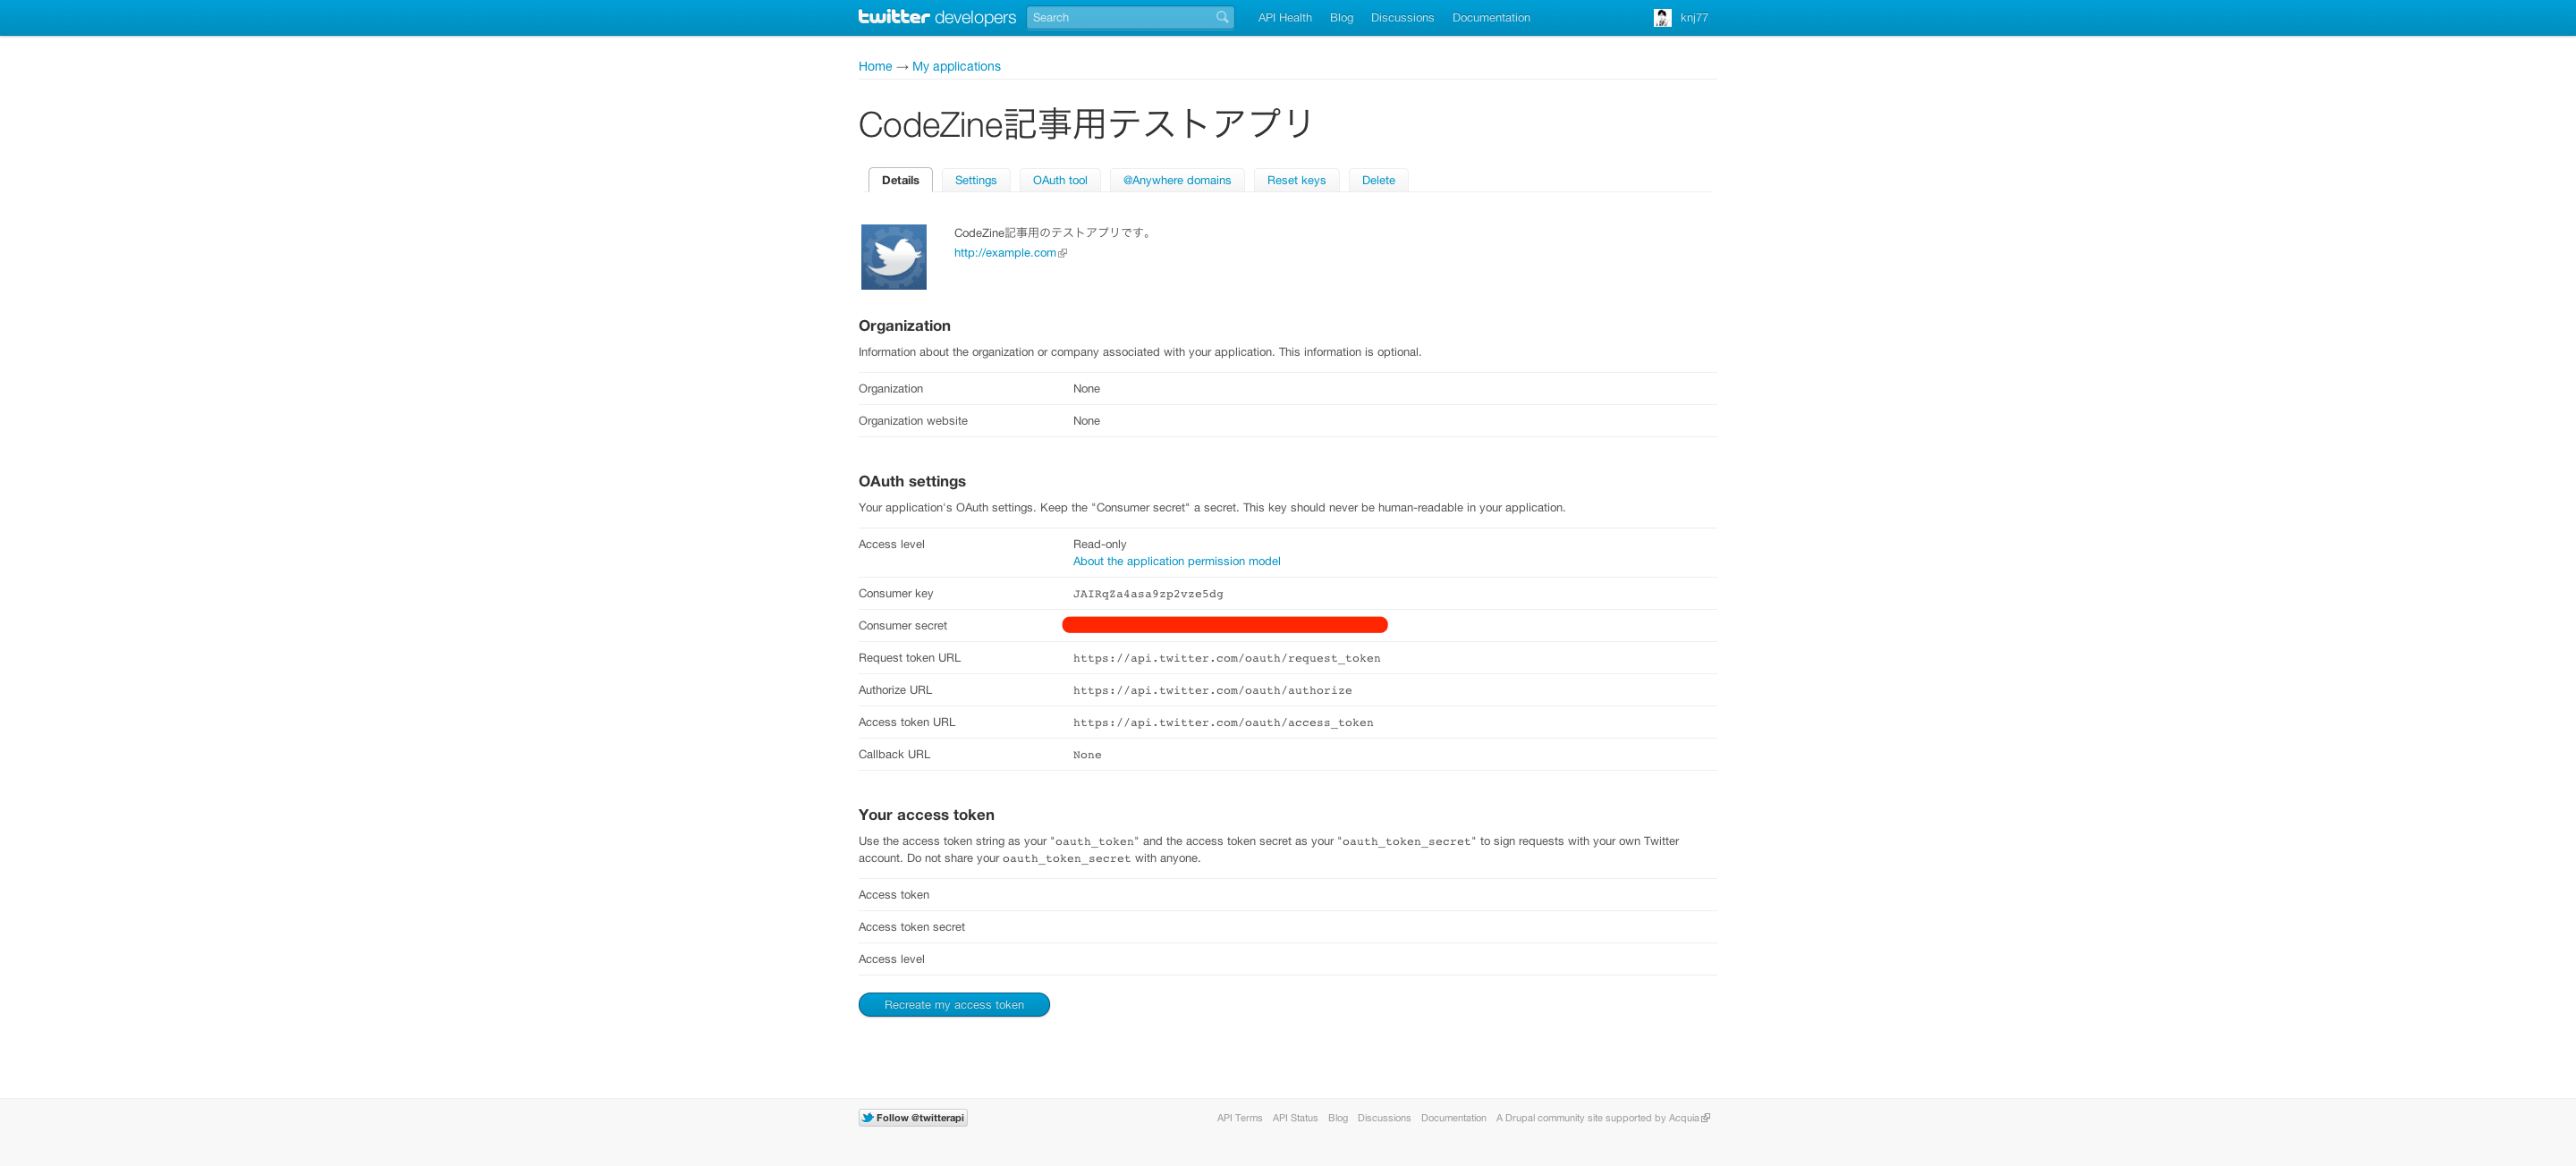Image resolution: width=2576 pixels, height=1166 pixels.
Task: Click the consumer key value JAIRqZa4asa9zp2vze5dg
Action: point(1148,594)
